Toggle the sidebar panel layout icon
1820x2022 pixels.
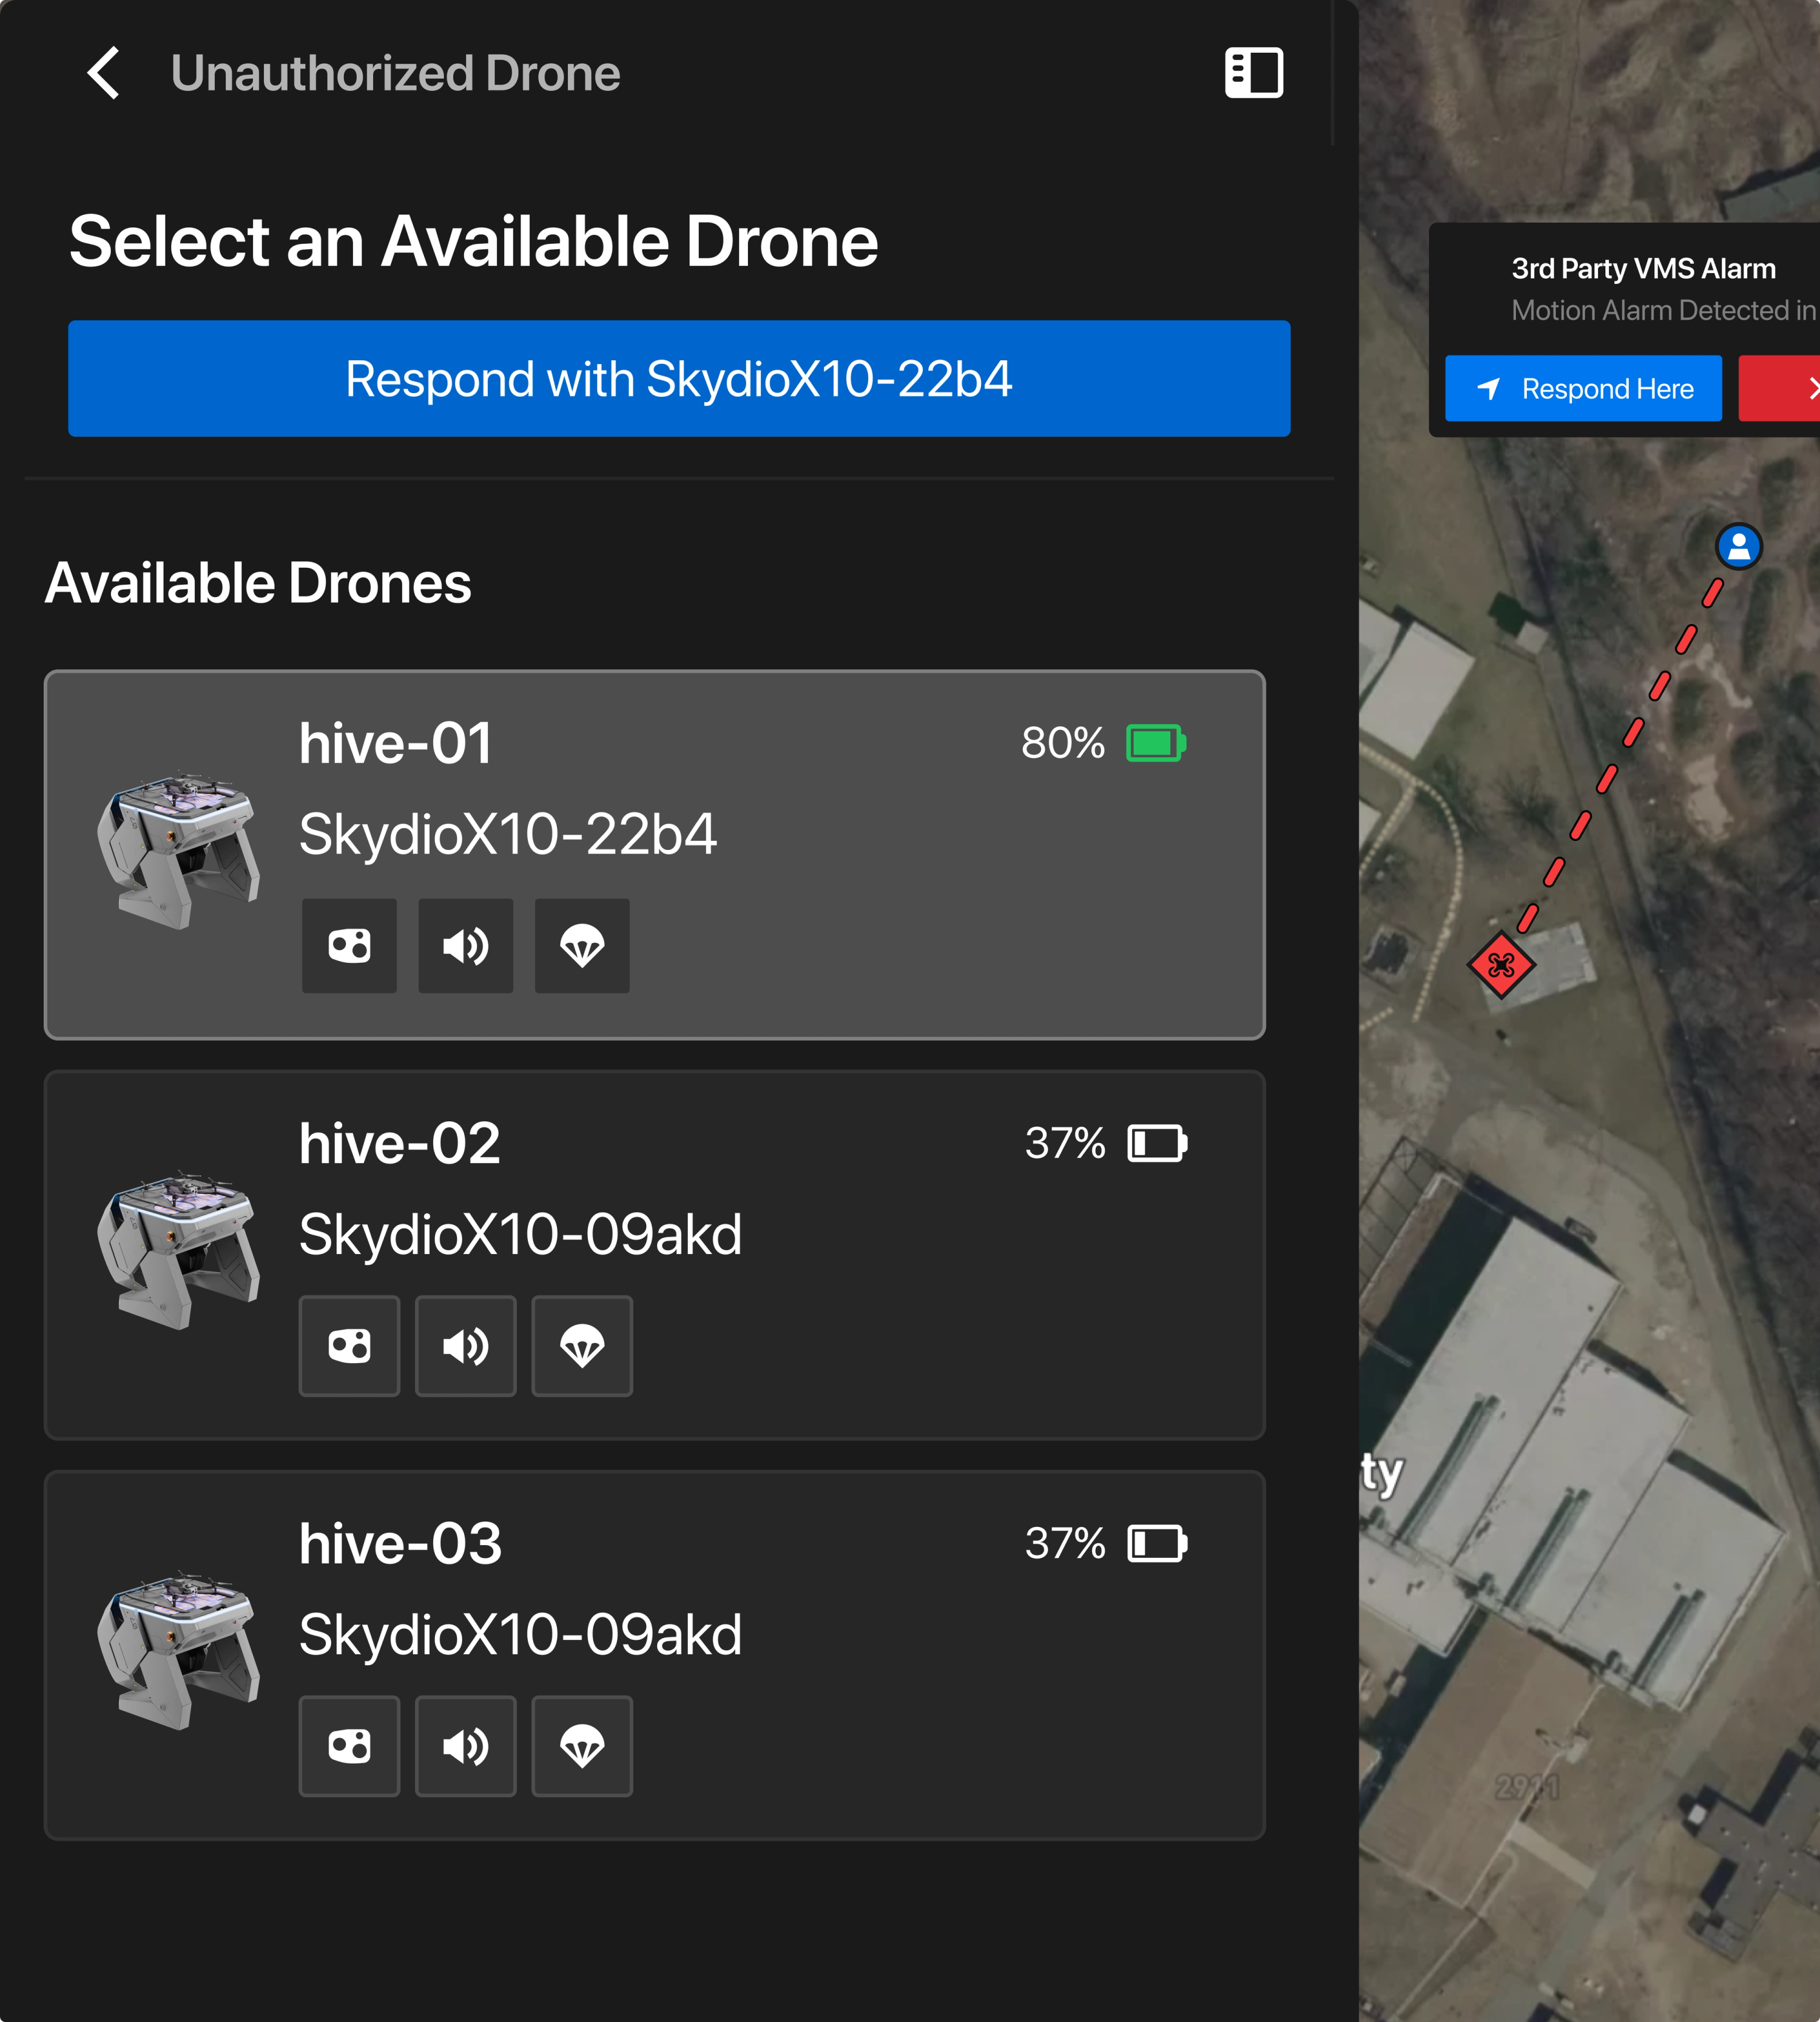tap(1254, 73)
